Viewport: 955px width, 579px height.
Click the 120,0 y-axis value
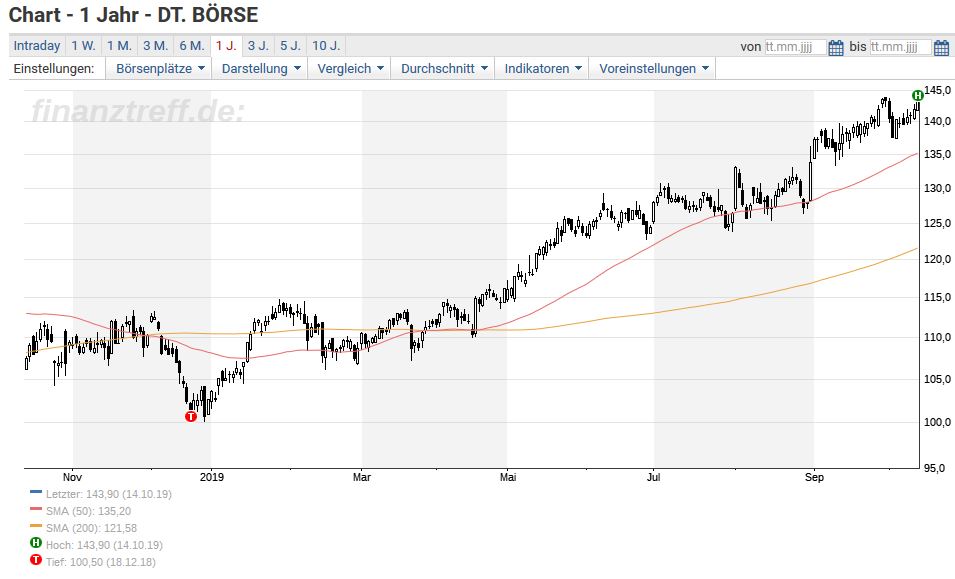click(x=937, y=259)
